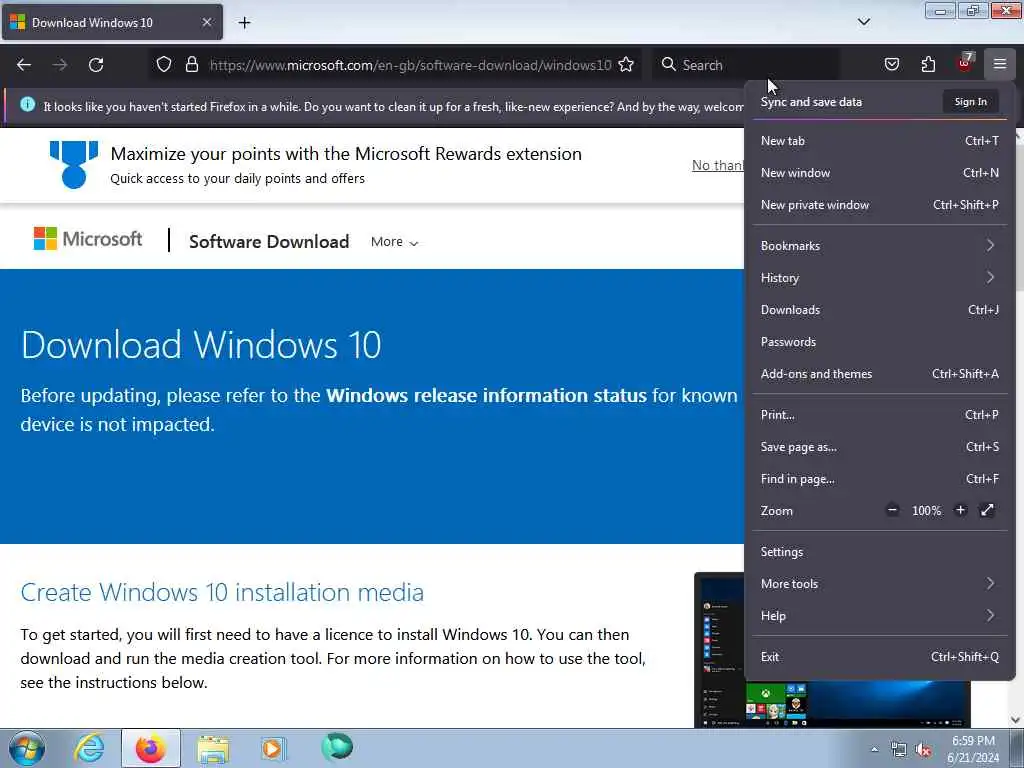
Task: Open a New private window
Action: pyautogui.click(x=879, y=204)
